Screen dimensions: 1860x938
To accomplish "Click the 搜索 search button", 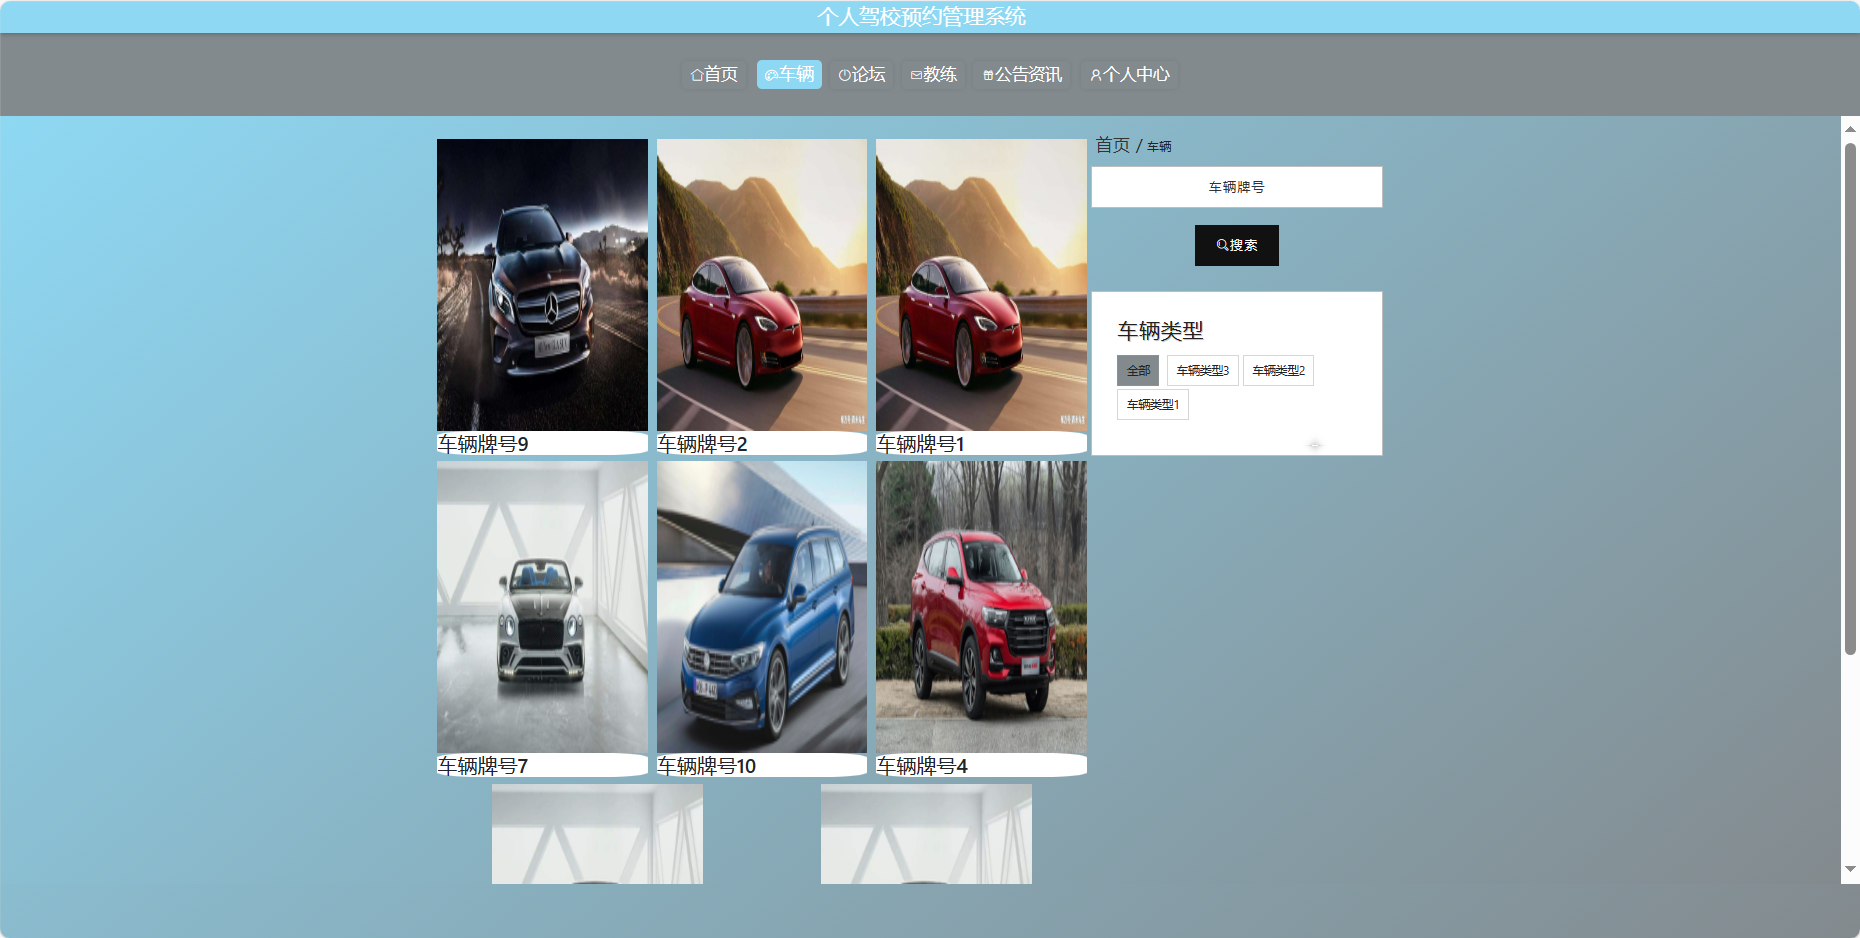I will click(x=1237, y=245).
